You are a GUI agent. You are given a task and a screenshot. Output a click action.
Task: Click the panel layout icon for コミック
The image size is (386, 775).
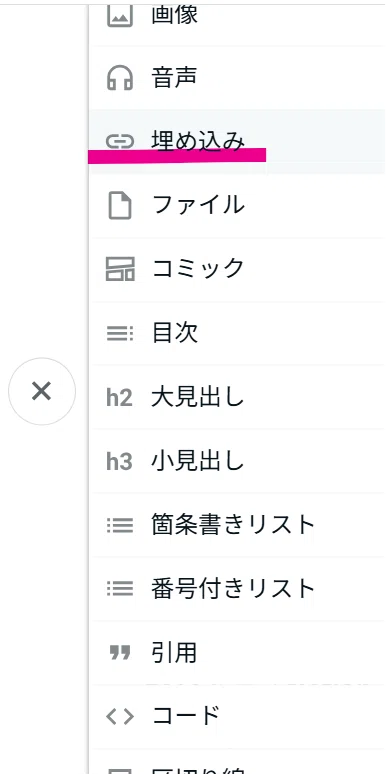coord(120,269)
